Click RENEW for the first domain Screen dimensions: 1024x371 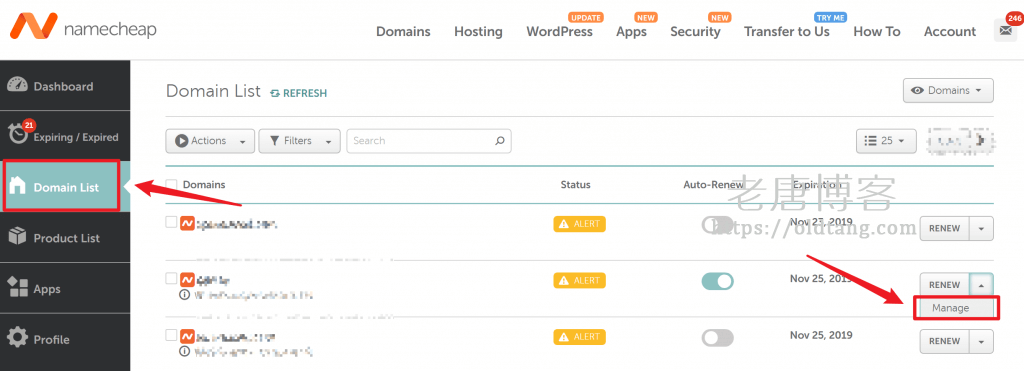[944, 229]
